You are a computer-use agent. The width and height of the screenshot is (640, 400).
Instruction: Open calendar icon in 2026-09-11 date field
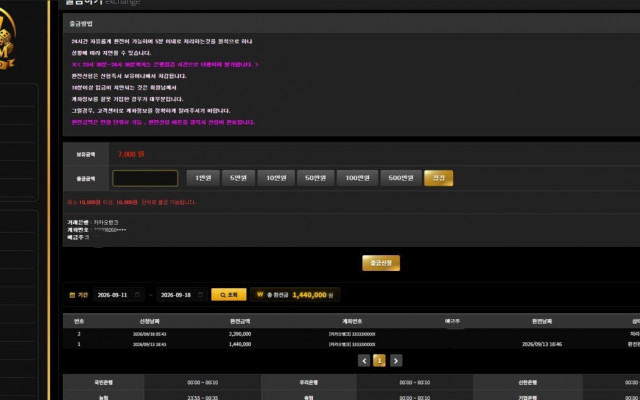[137, 295]
